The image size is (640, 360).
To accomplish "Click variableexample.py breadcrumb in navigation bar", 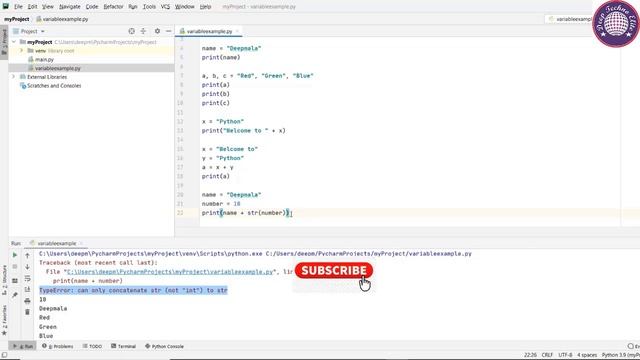I will tap(62, 19).
